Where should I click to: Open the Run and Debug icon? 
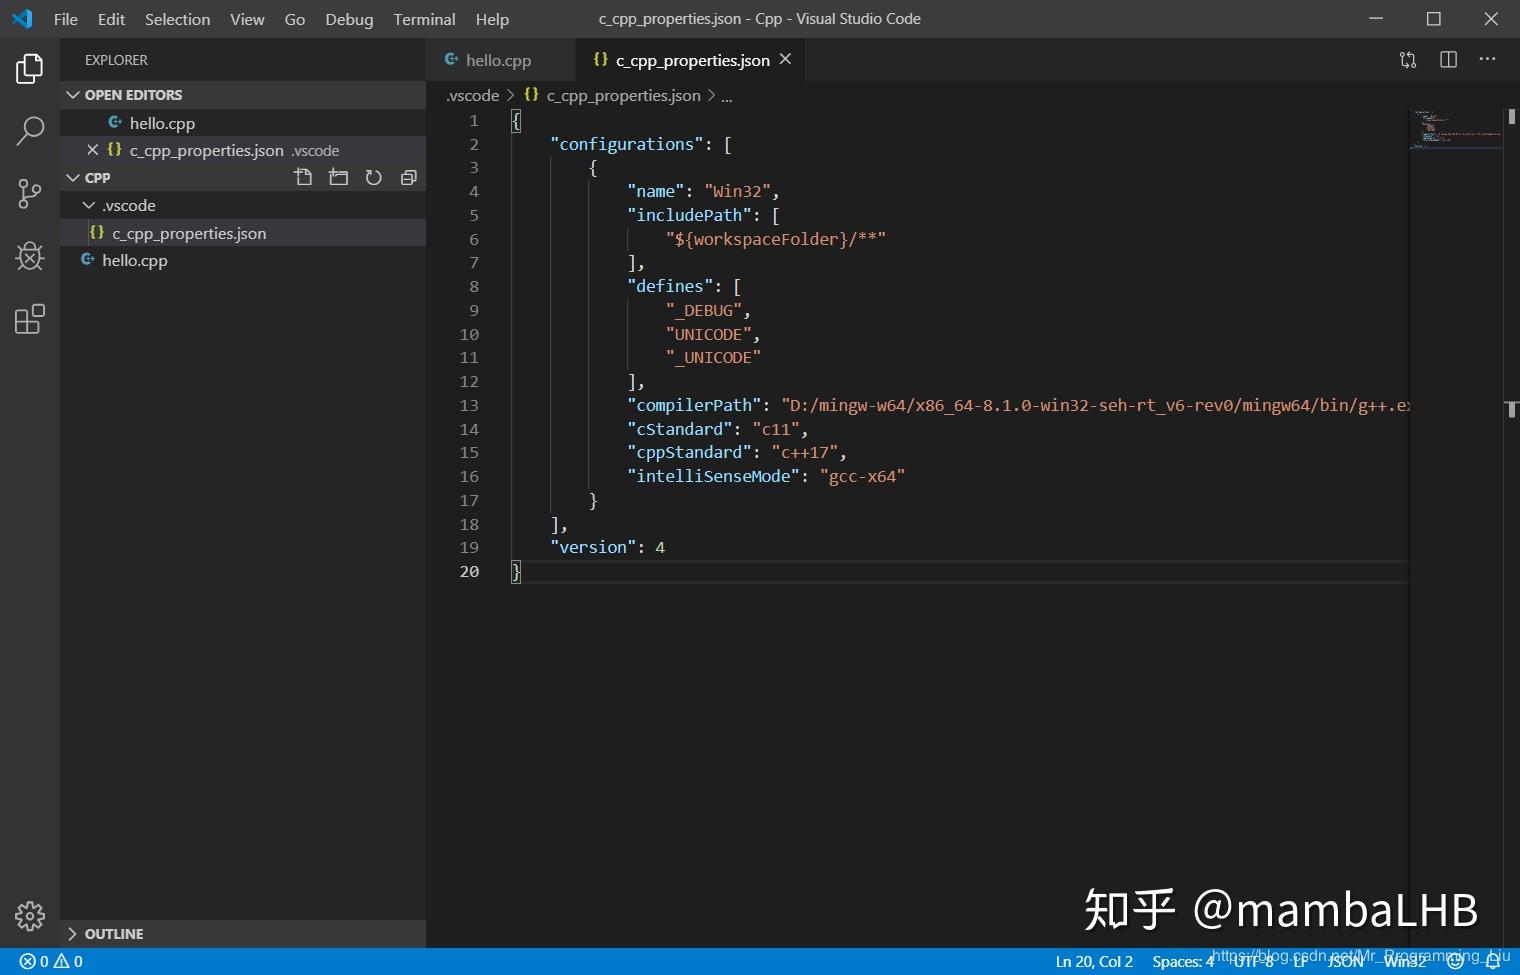(29, 256)
